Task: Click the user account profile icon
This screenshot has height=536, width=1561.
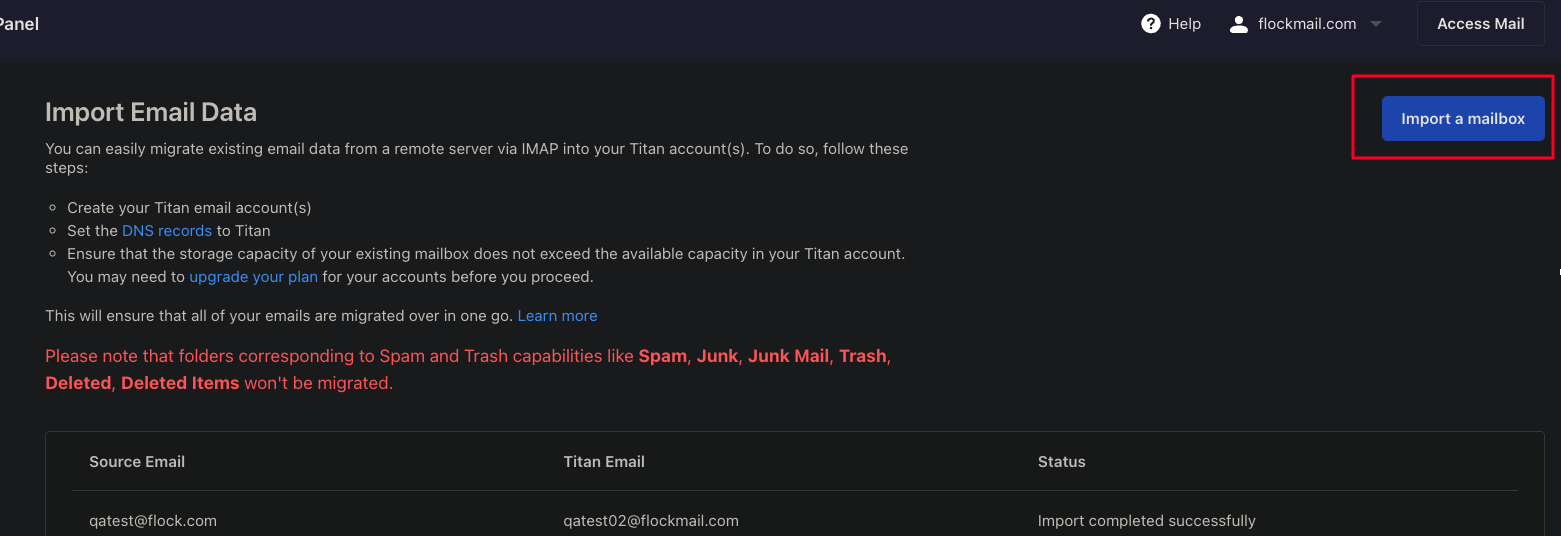Action: 1238,24
